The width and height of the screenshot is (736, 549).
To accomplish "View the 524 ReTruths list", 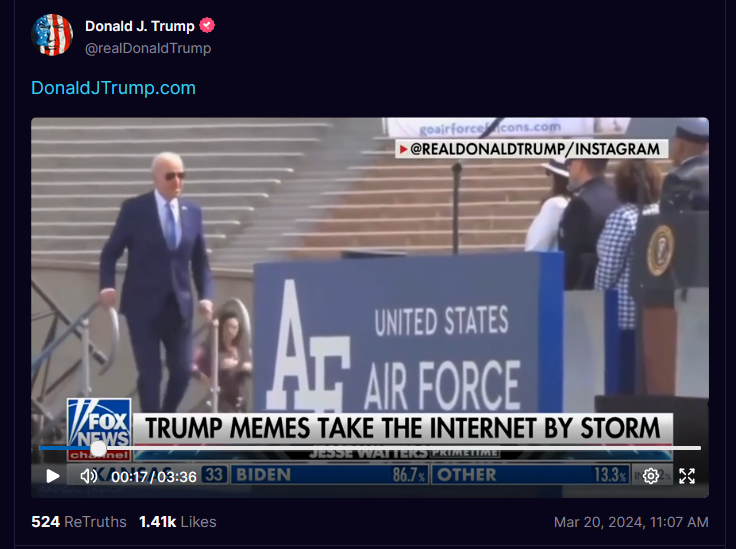I will tap(79, 522).
